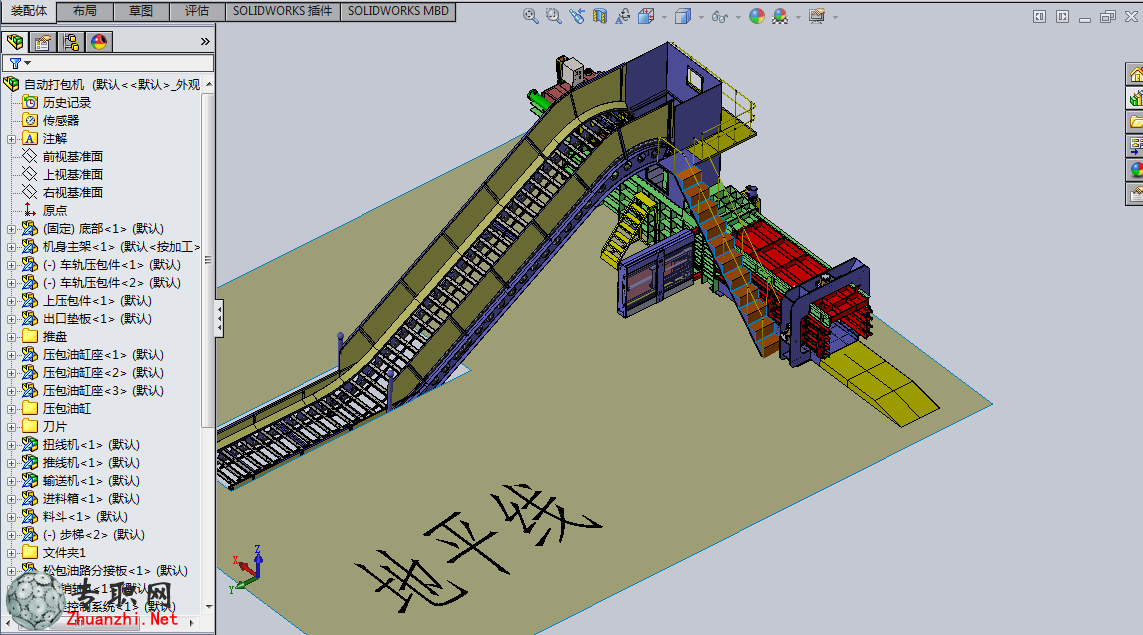1143x635 pixels.
Task: Open the Appearances ball icon in task pane
Action: pyautogui.click(x=1135, y=170)
